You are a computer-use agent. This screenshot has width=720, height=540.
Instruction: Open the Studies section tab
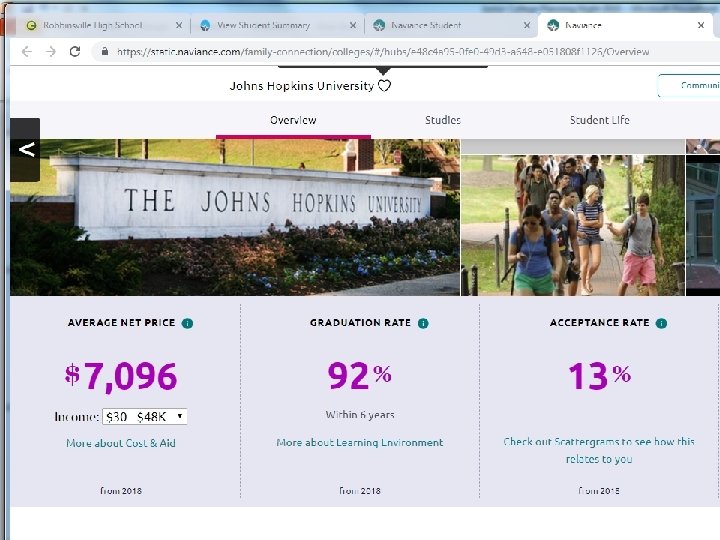(443, 120)
